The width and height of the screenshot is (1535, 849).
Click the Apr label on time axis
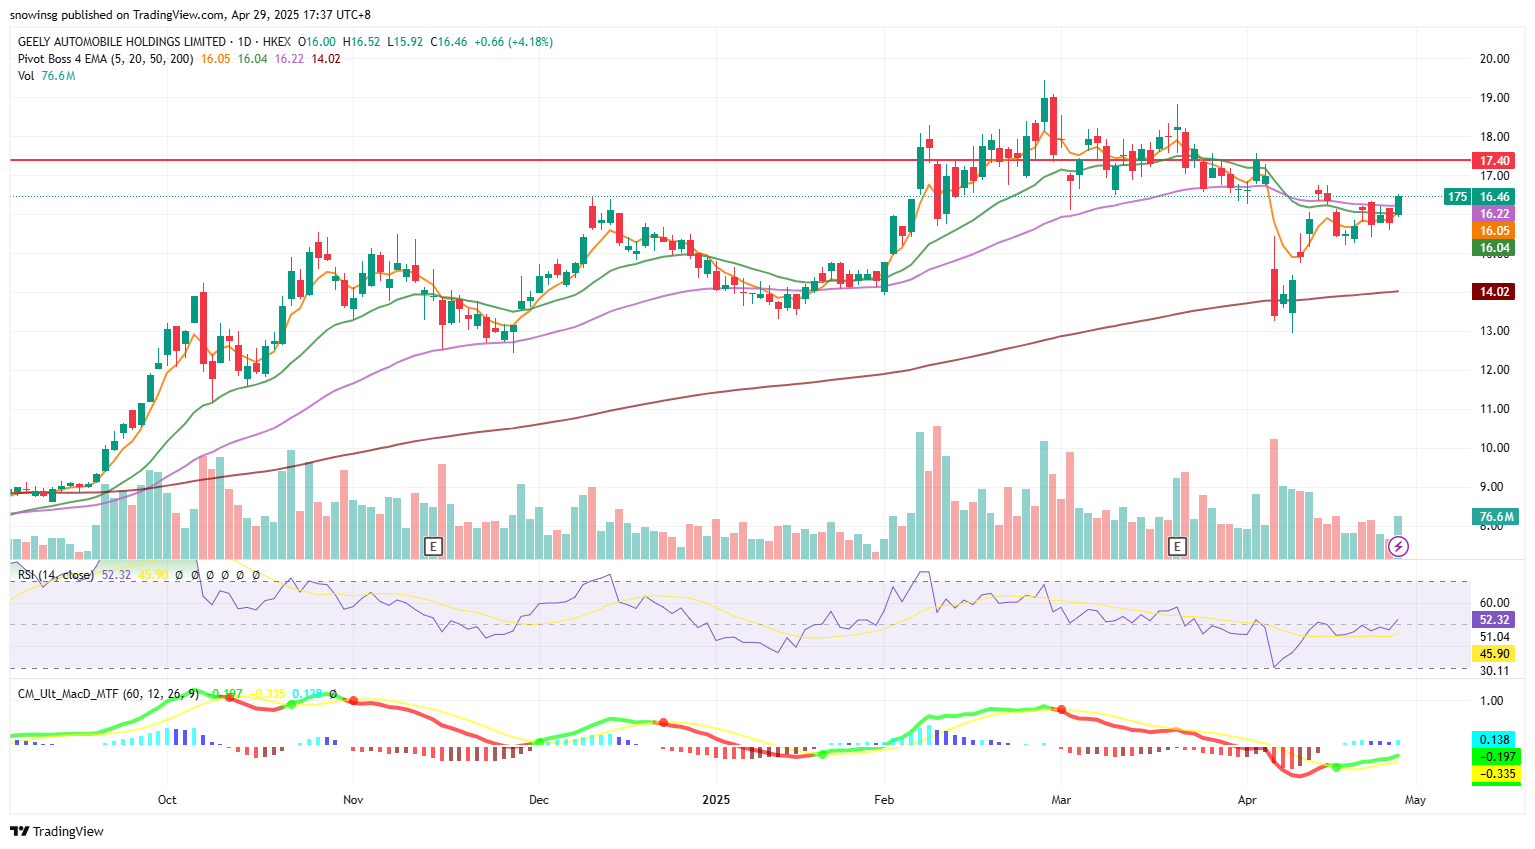[1247, 800]
